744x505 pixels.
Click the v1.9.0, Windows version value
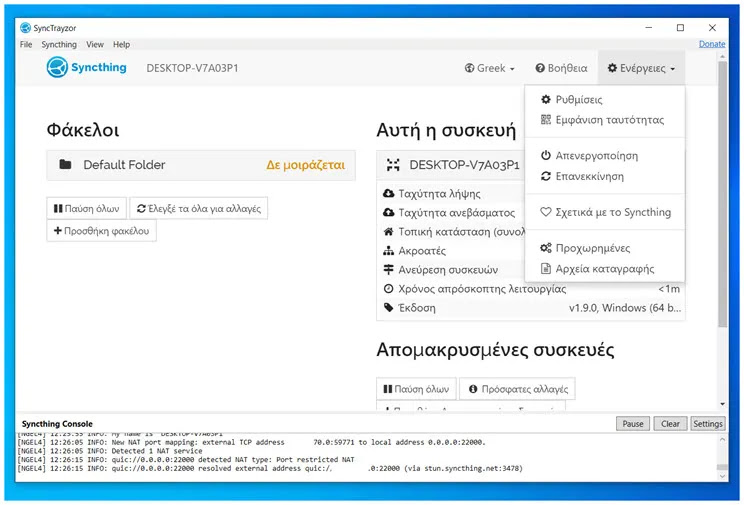pyautogui.click(x=625, y=308)
